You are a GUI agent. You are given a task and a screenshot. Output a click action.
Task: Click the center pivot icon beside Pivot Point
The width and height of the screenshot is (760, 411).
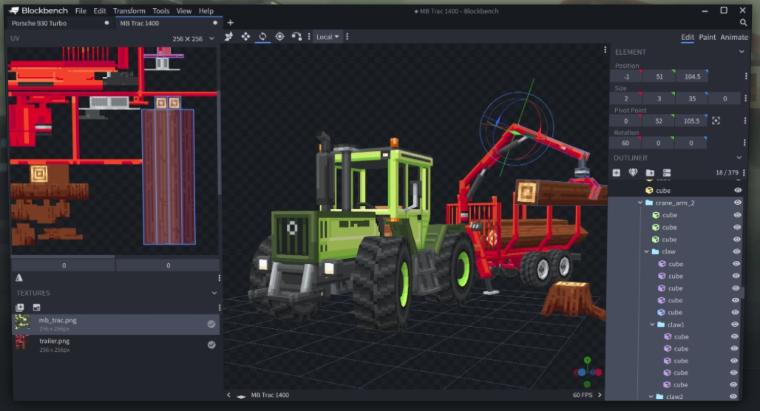[716, 121]
